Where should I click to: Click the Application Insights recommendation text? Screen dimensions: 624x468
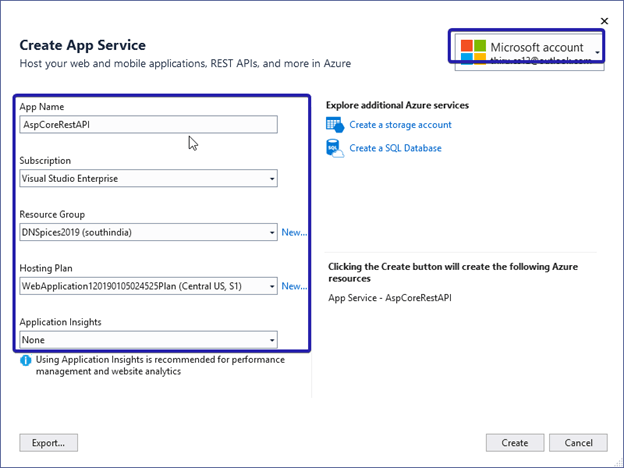click(160, 365)
